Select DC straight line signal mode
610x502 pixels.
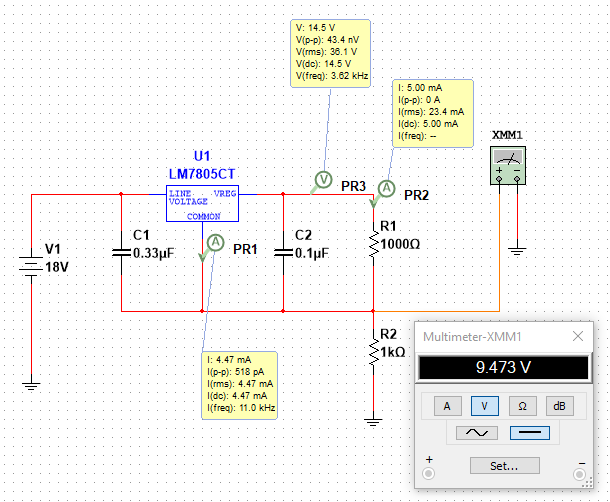coord(529,433)
